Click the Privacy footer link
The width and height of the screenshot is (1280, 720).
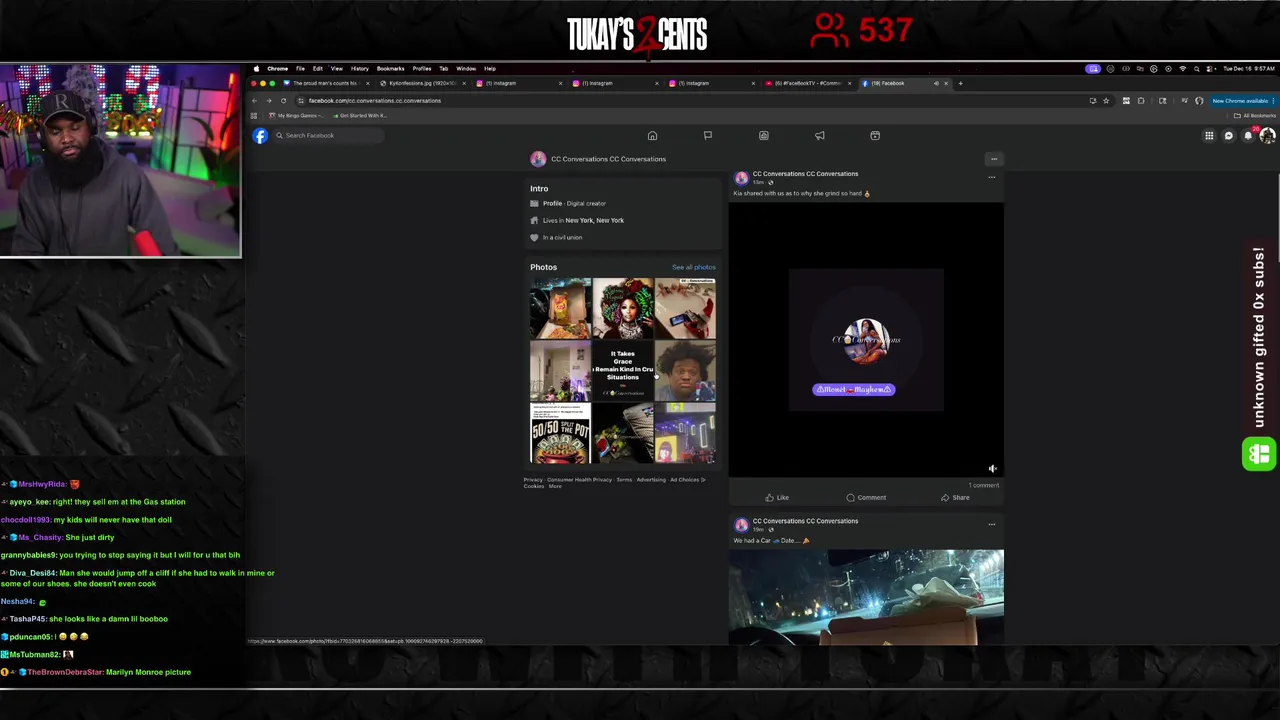coord(533,480)
